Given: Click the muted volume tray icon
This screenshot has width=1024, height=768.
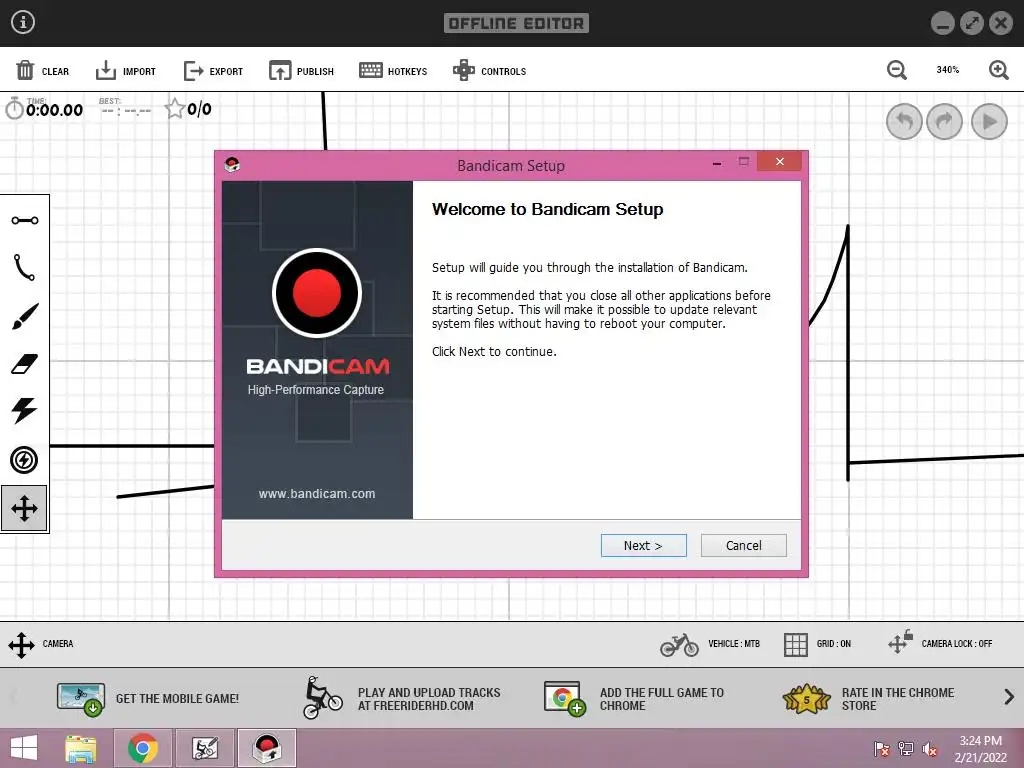Looking at the screenshot, I should (x=930, y=749).
